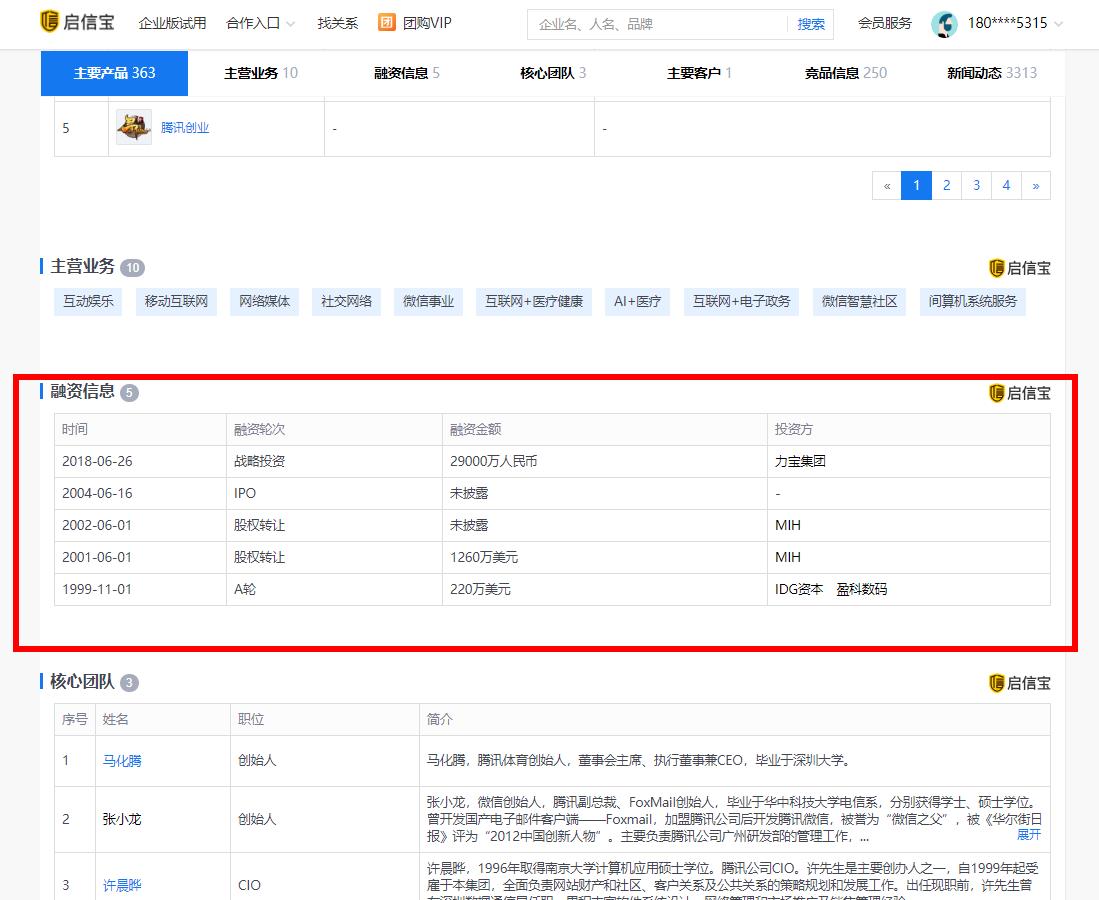Viewport: 1099px width, 900px height.
Task: Go to page 2 of products
Action: pyautogui.click(x=946, y=185)
